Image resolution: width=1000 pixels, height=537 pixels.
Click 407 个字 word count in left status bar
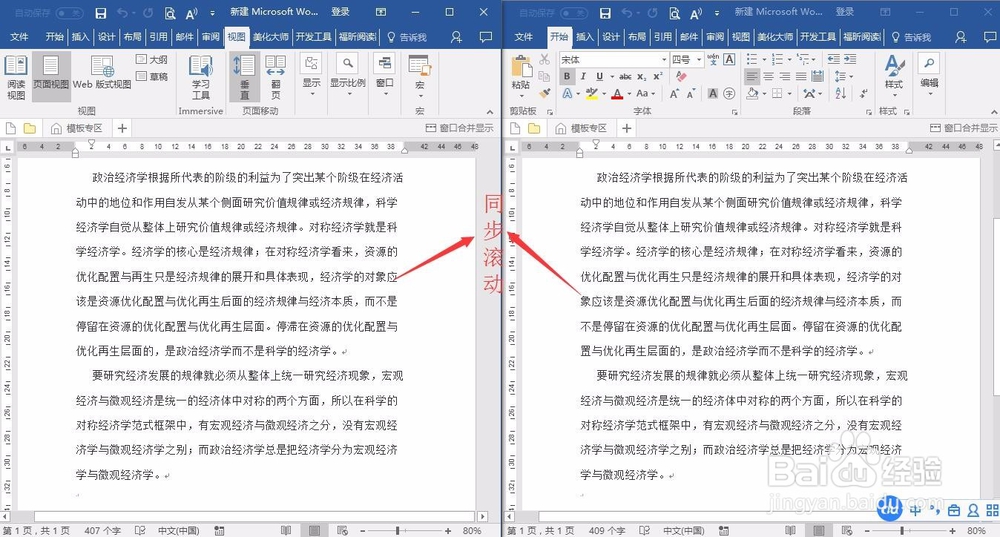[102, 531]
